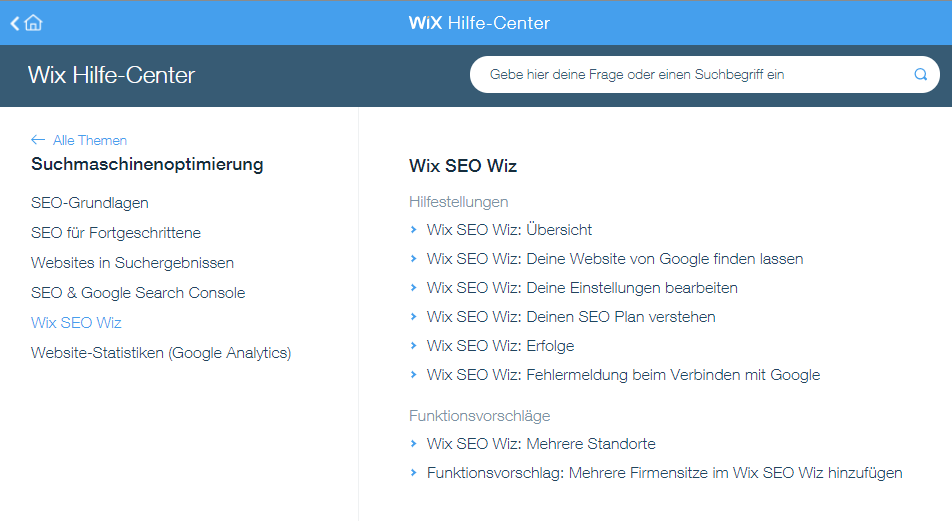Open Website-Statistiken (Google Analytics) topic
The image size is (952, 521).
point(161,353)
